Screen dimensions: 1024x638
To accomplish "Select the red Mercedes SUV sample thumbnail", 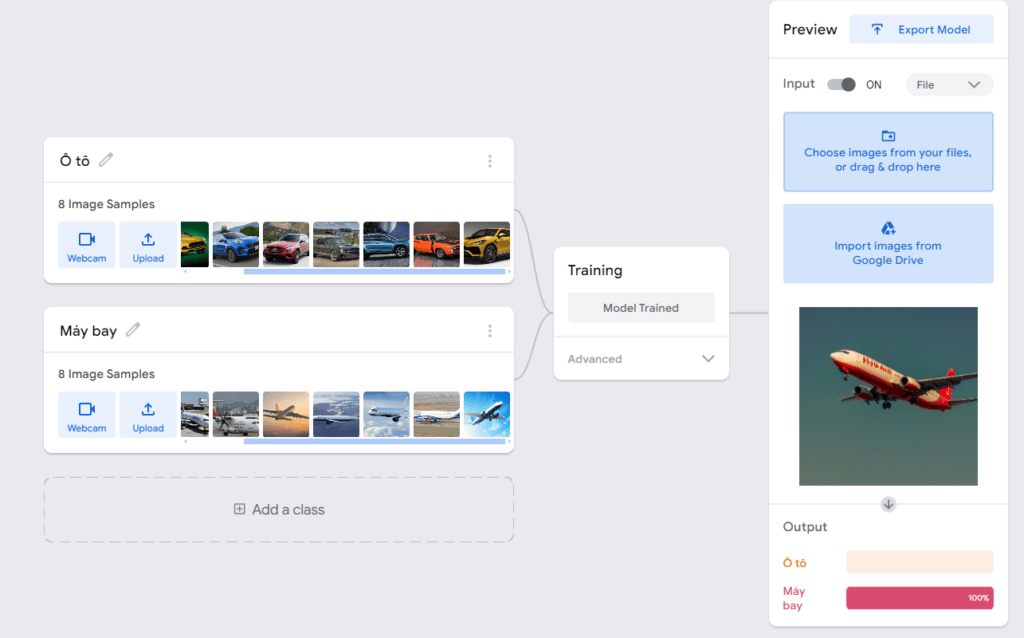I will pos(286,244).
